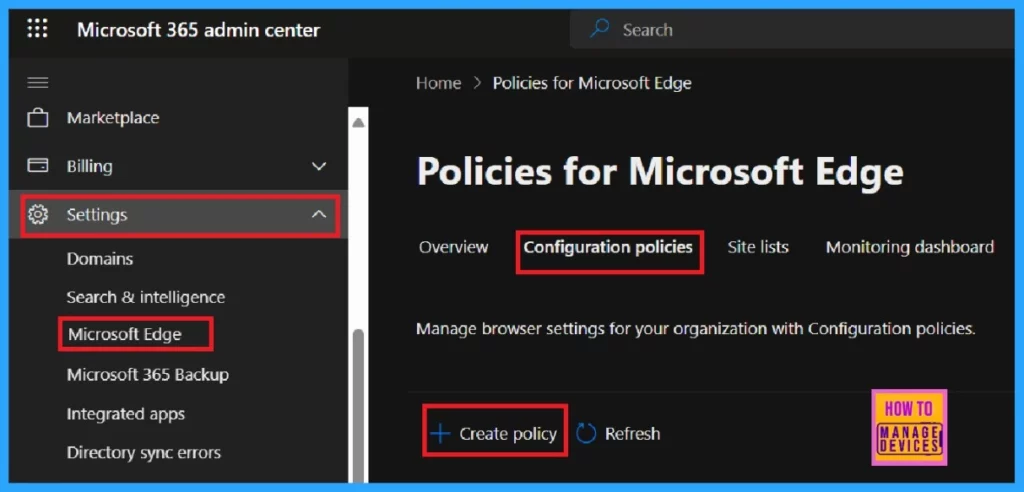The height and width of the screenshot is (492, 1024).
Task: Open the Site lists tab
Action: (758, 248)
